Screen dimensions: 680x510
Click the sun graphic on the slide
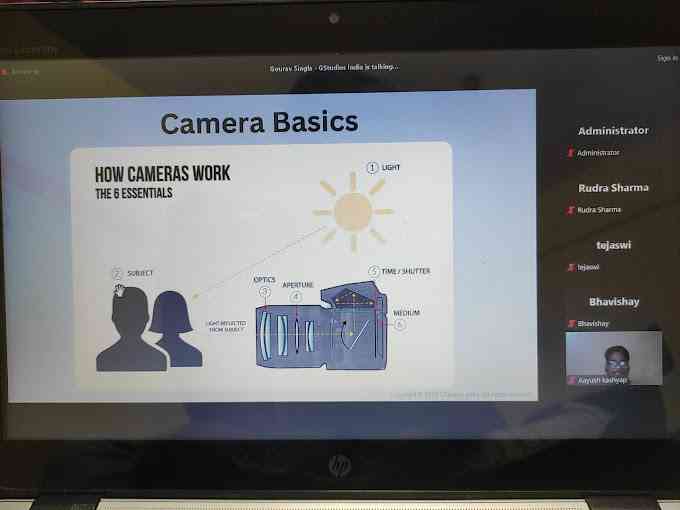[x=352, y=211]
